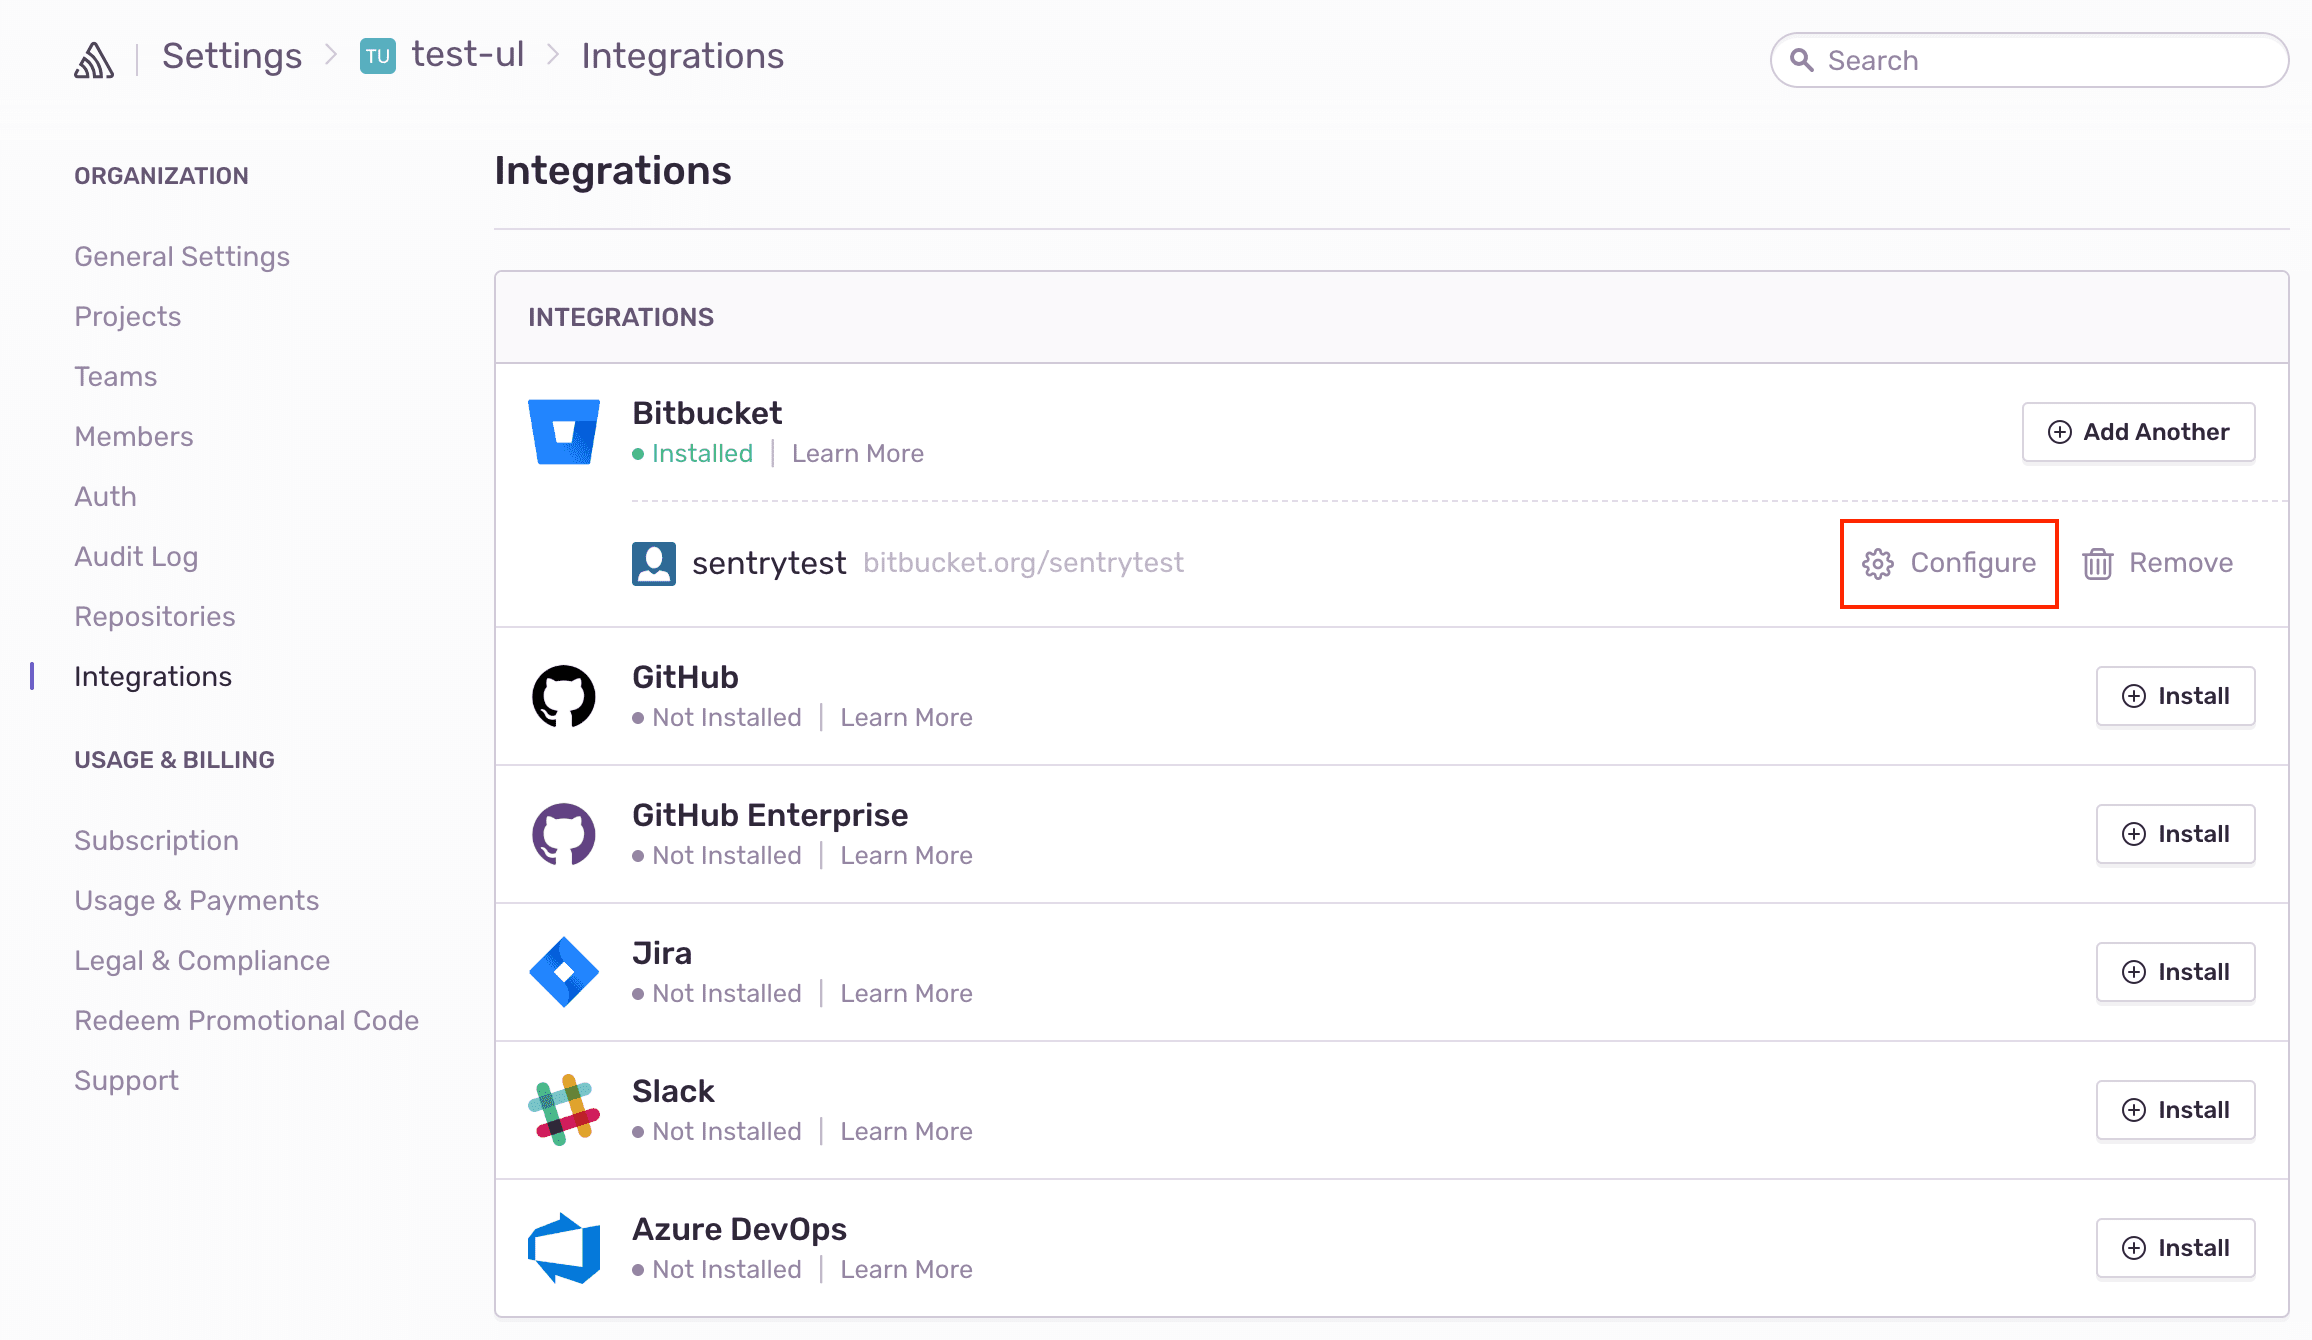The height and width of the screenshot is (1340, 2312).
Task: Open General Settings from sidebar
Action: [x=182, y=257]
